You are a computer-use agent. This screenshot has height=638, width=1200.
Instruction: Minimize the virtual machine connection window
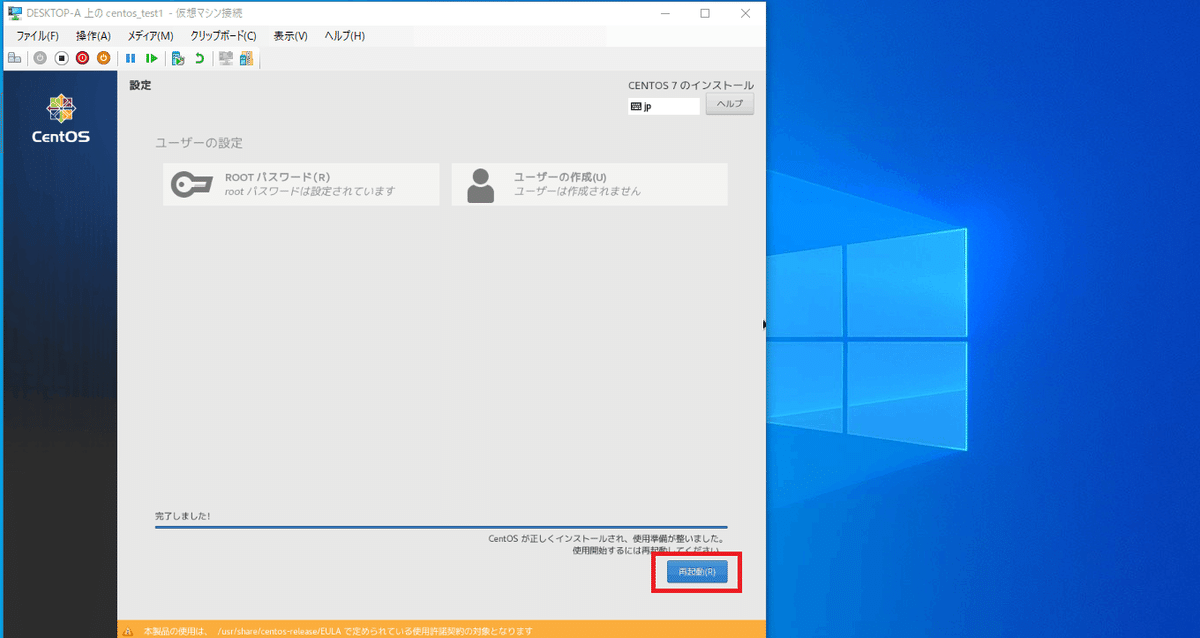665,13
